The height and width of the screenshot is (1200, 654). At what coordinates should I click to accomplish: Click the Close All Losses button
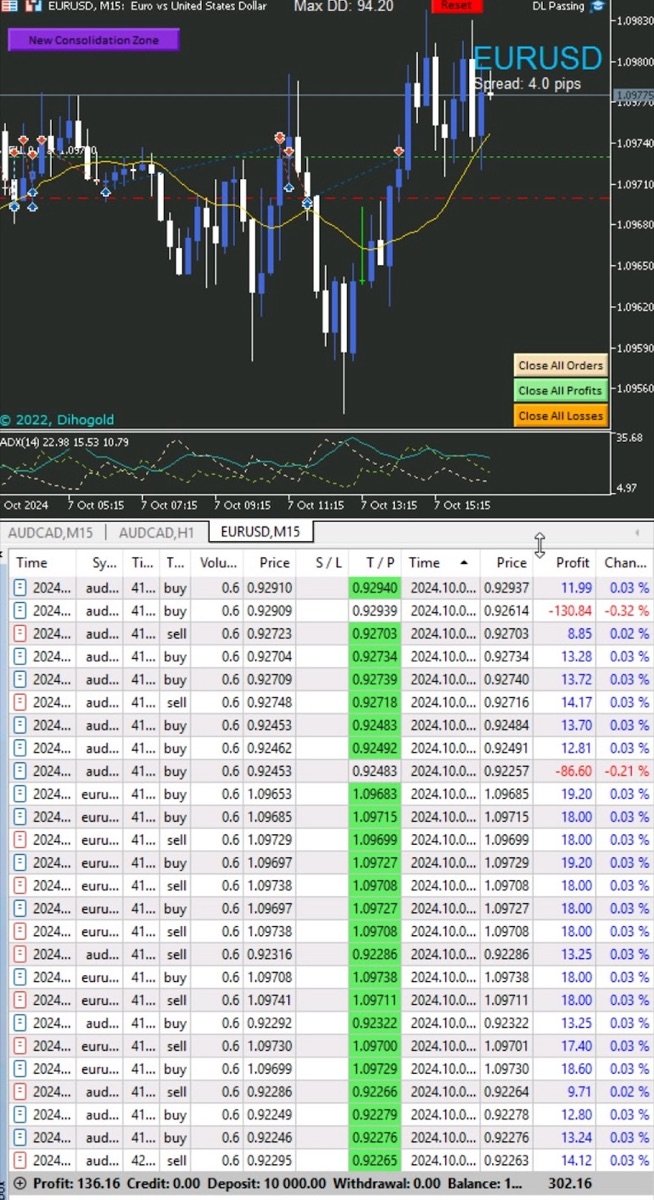pos(560,416)
